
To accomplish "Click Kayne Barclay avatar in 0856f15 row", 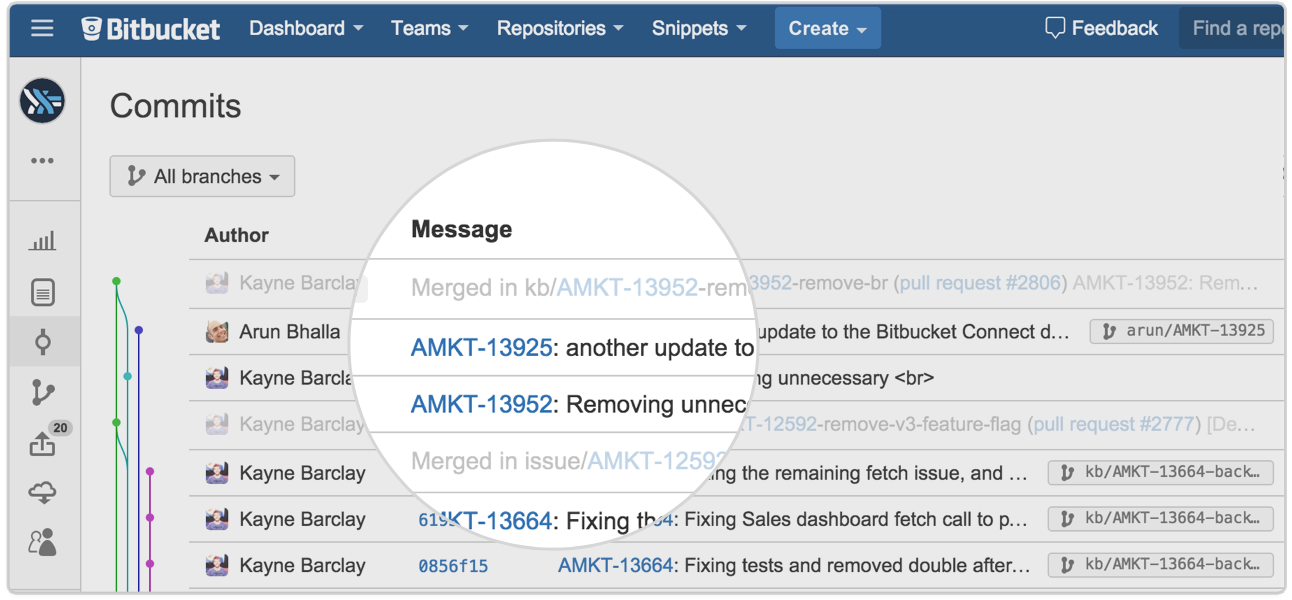I will coord(217,566).
